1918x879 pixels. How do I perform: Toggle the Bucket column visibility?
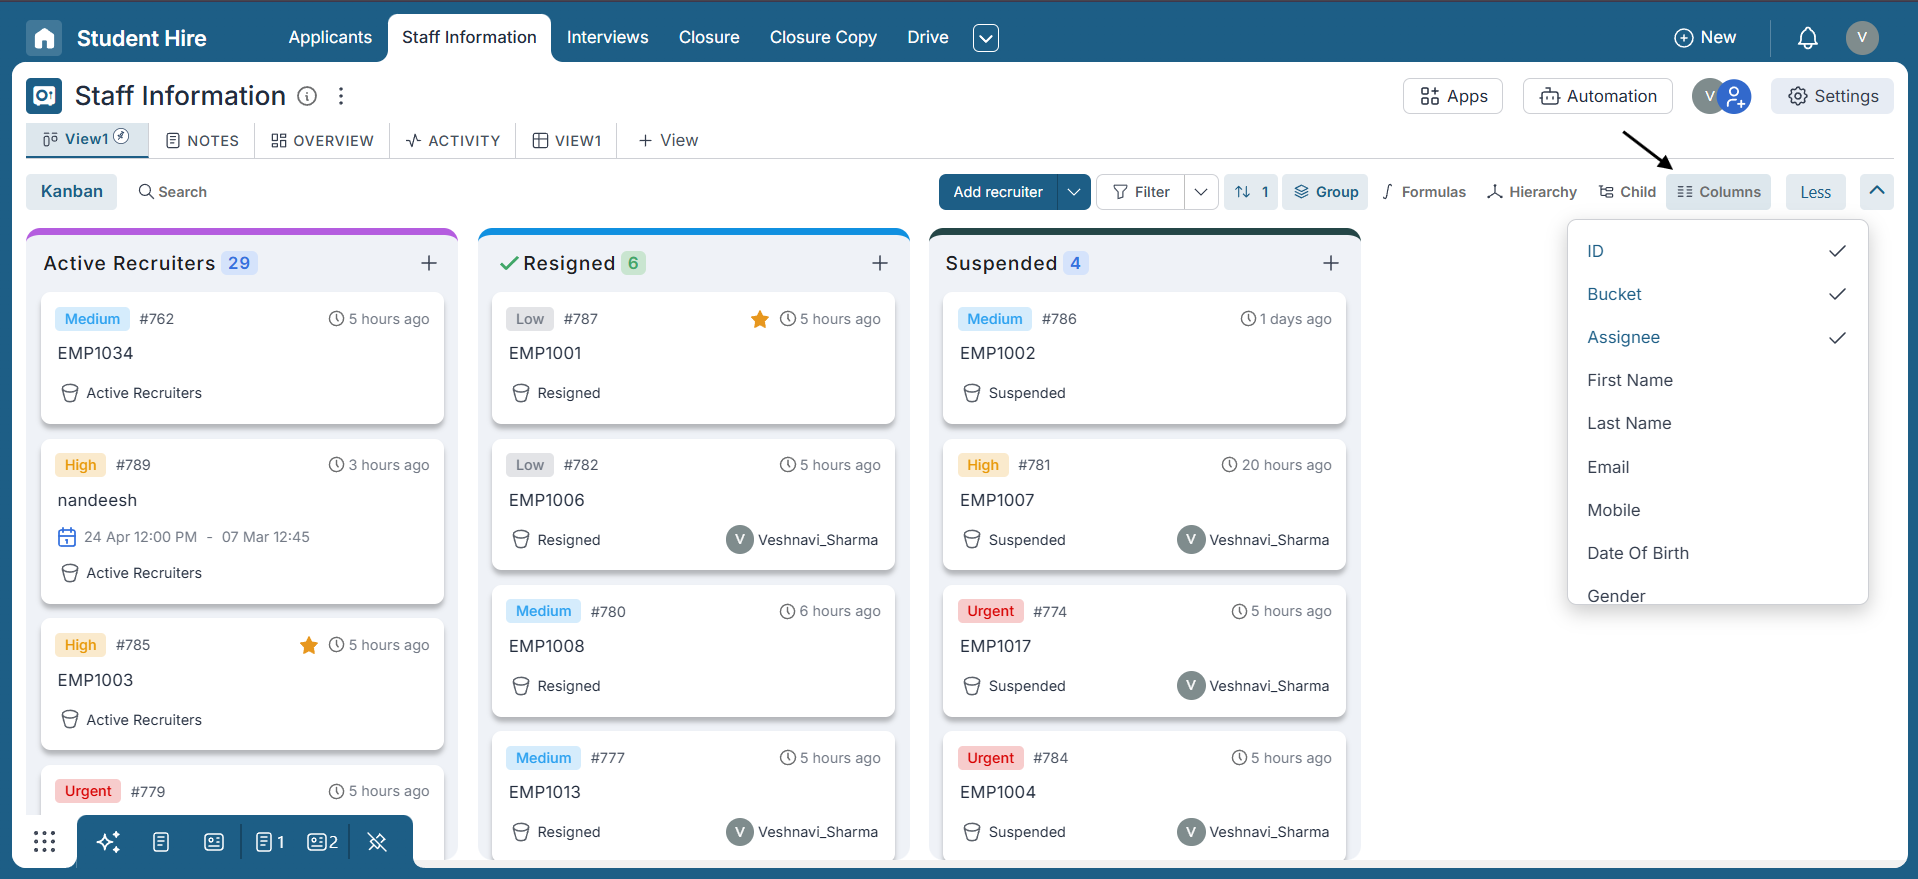point(1717,294)
